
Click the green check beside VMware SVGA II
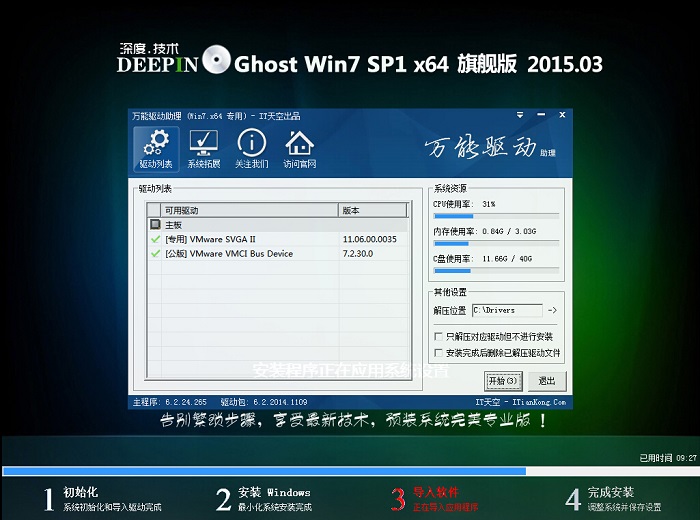155,240
